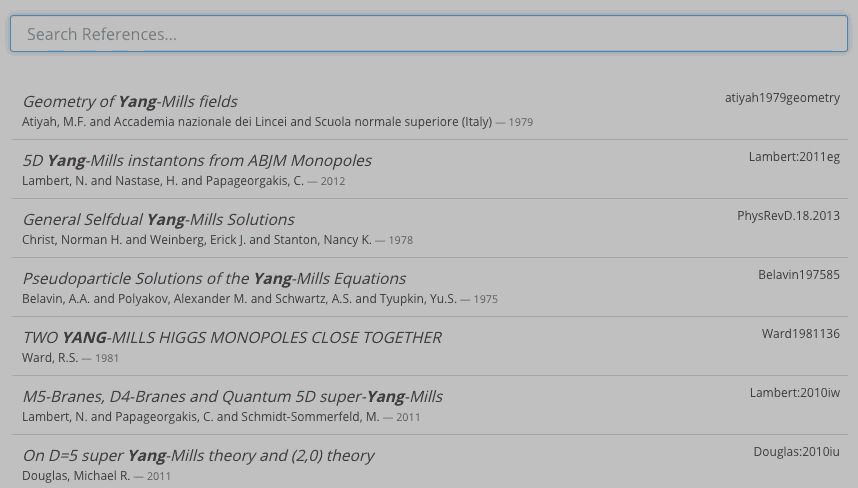The width and height of the screenshot is (858, 488).
Task: Open TWO YANG-MILLS HIGGS MONOPOLES CLOSE TOGETHER
Action: click(232, 338)
